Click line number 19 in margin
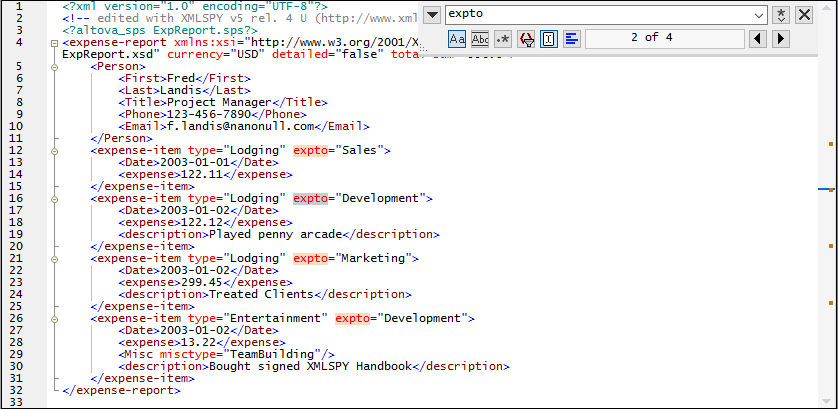Viewport: 838px width, 409px height. point(16,234)
